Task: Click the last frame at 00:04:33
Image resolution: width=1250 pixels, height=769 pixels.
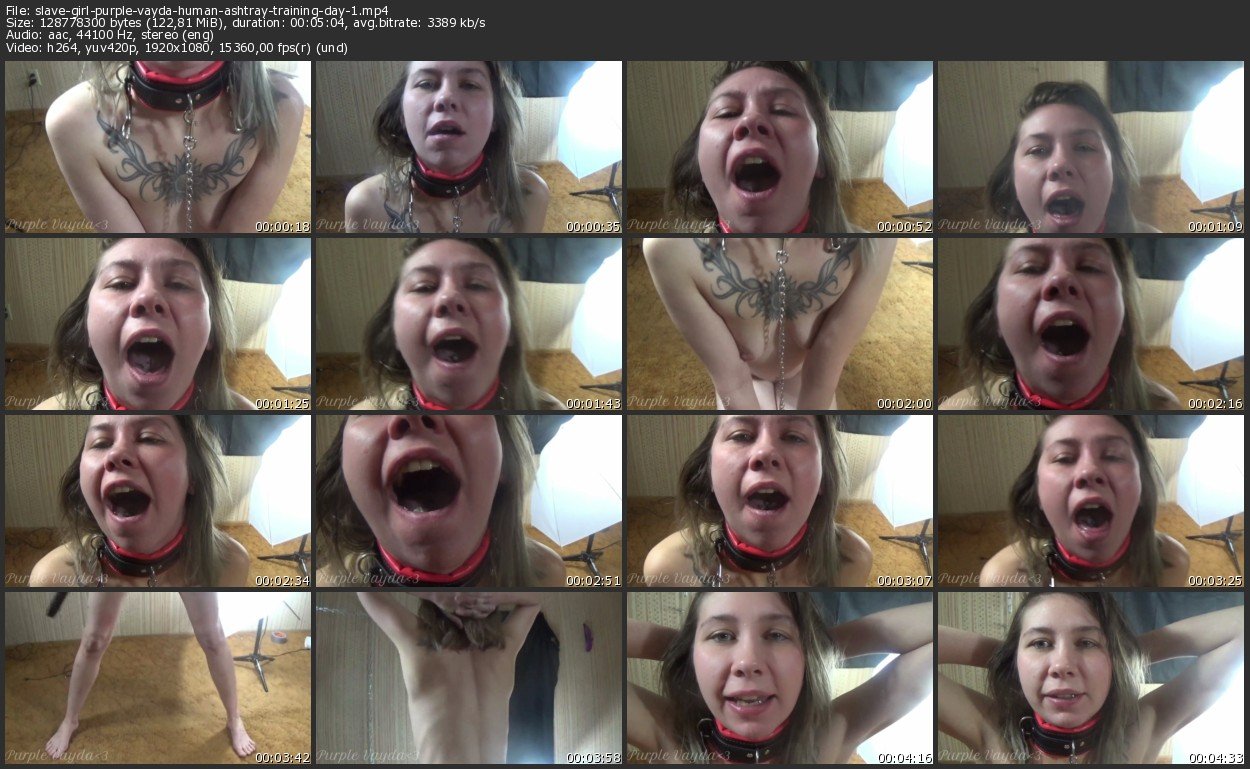Action: (1091, 678)
